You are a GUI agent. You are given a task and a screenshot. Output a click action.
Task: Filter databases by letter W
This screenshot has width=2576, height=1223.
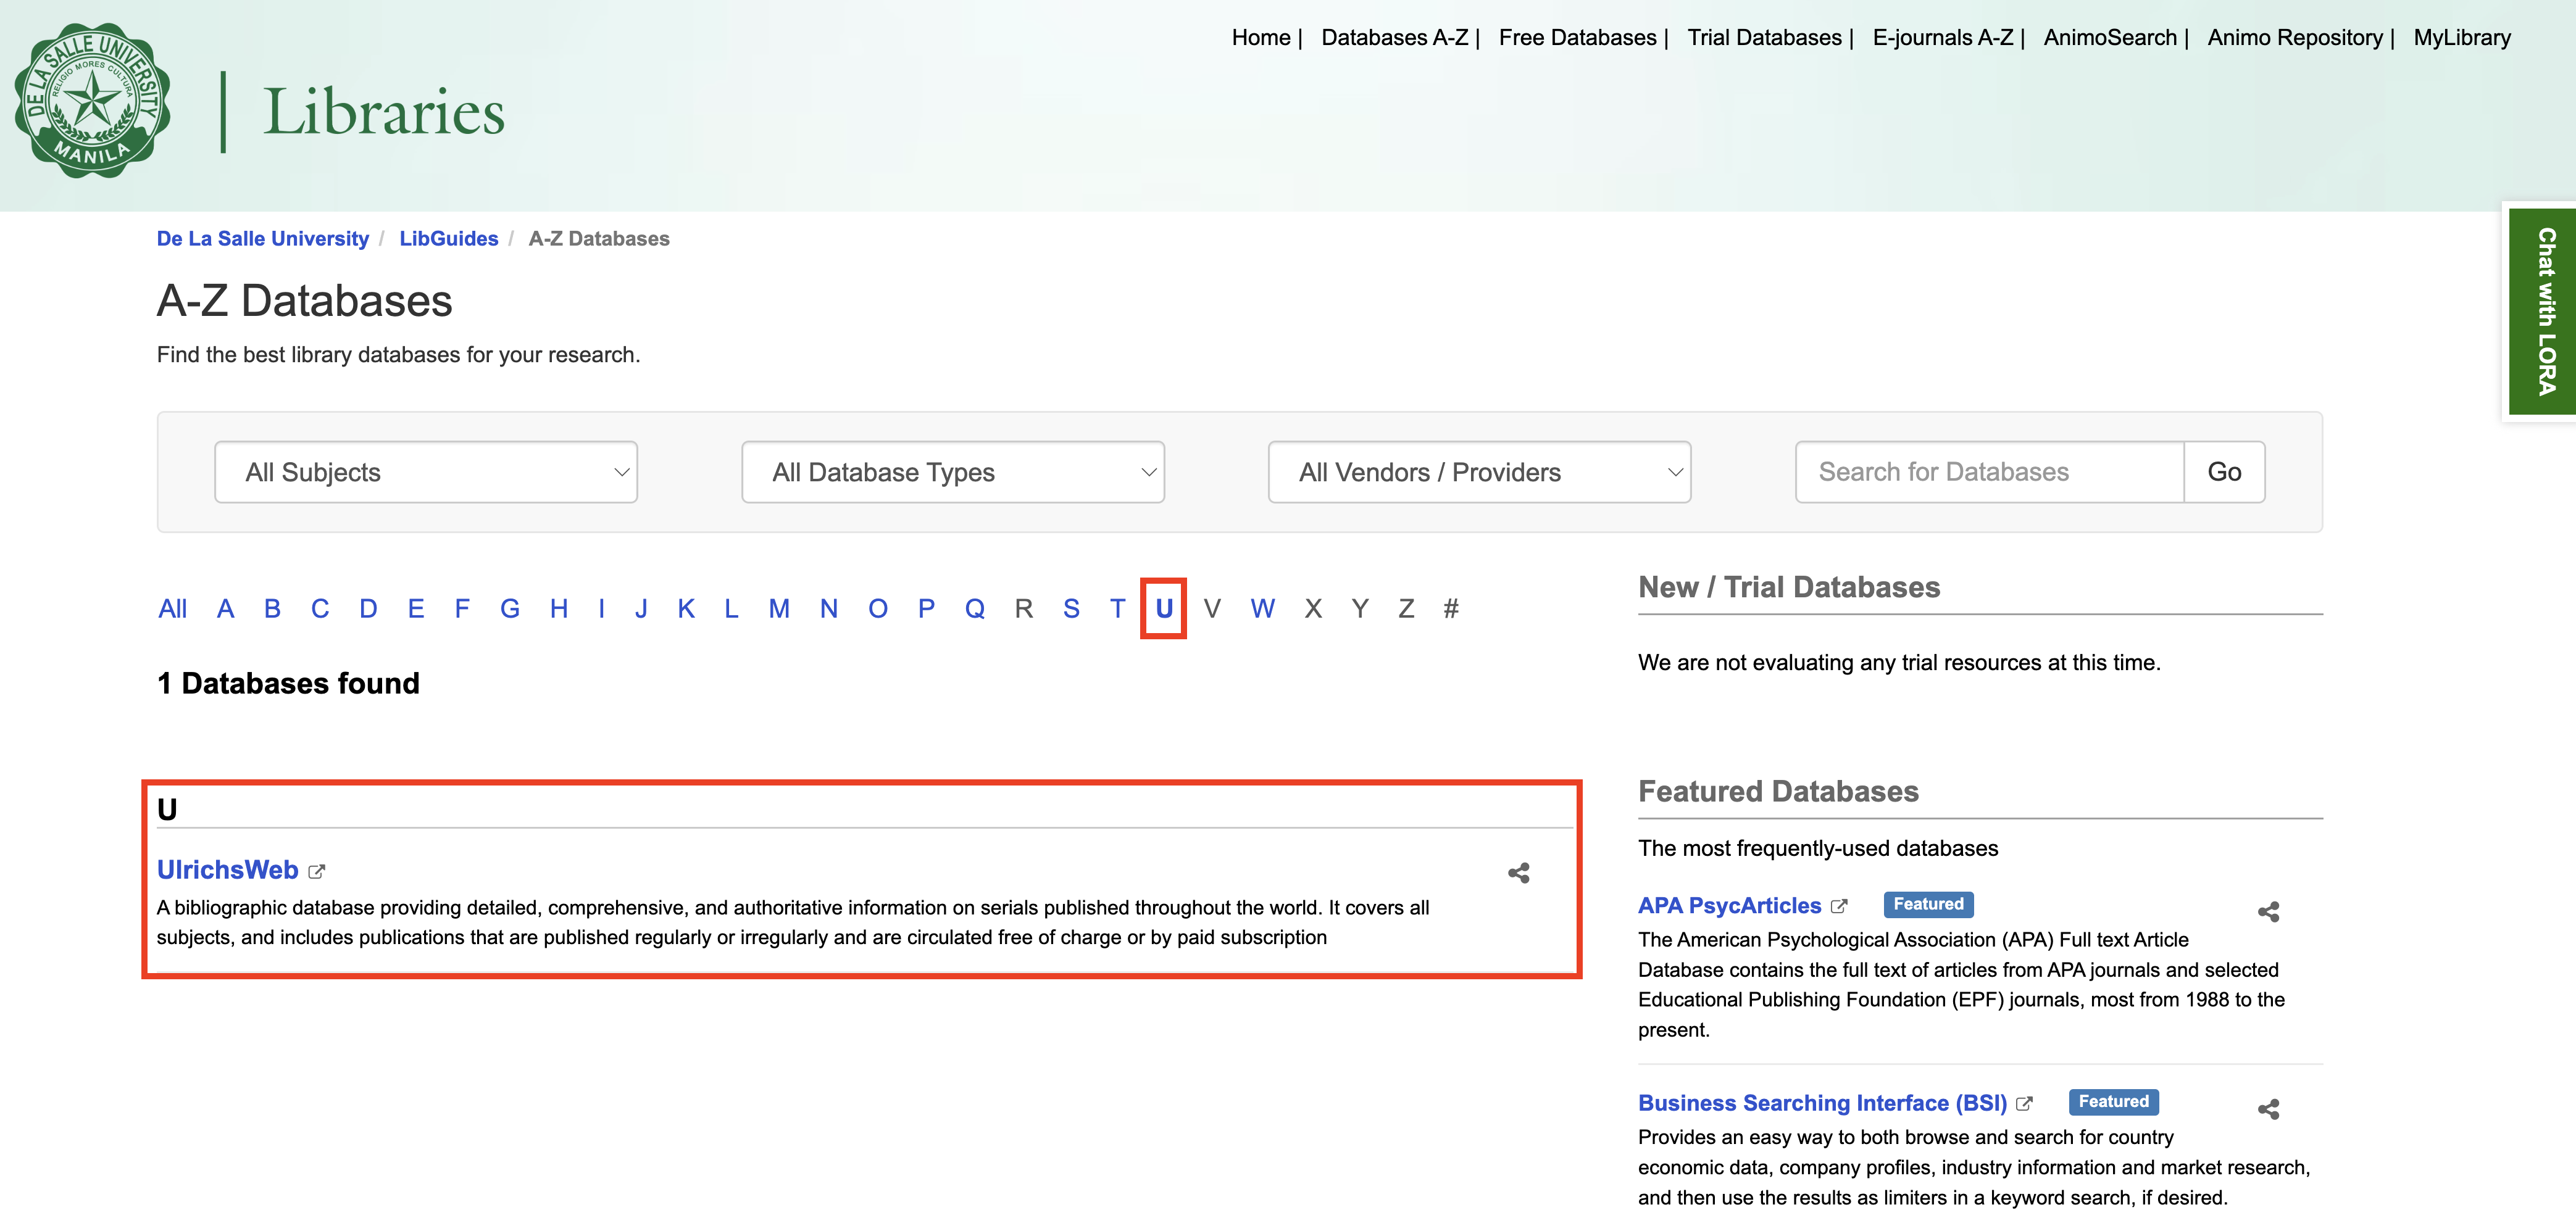pos(1262,608)
